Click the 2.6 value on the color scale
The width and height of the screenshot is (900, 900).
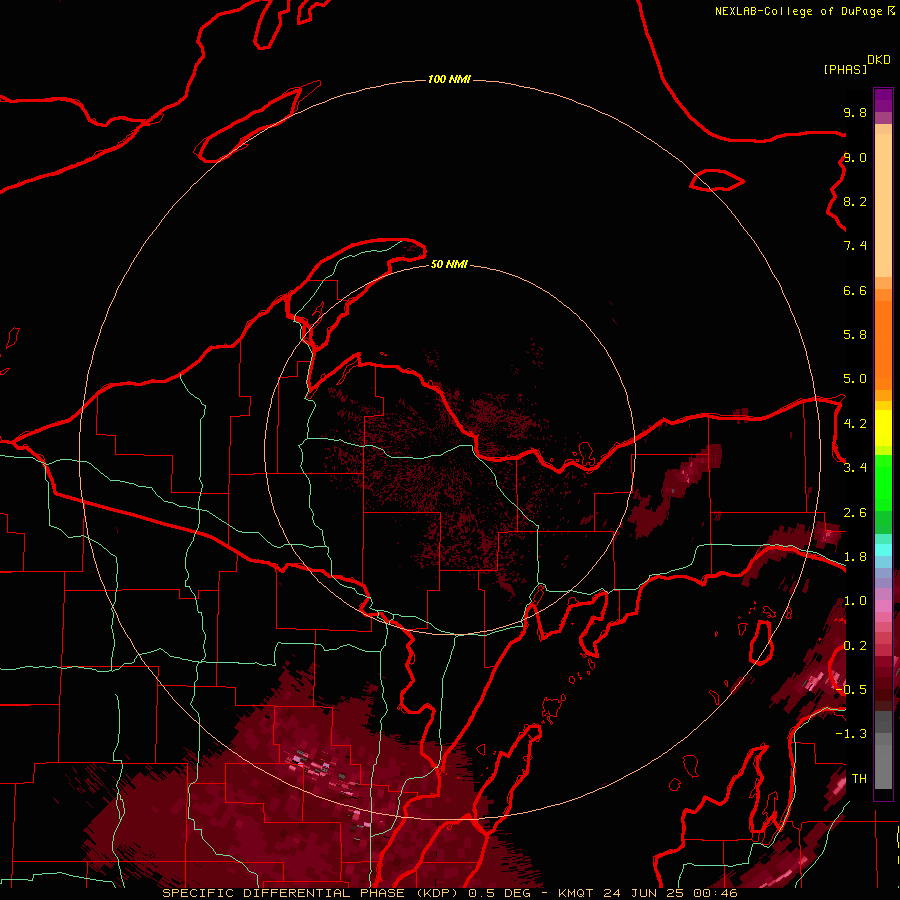(855, 513)
